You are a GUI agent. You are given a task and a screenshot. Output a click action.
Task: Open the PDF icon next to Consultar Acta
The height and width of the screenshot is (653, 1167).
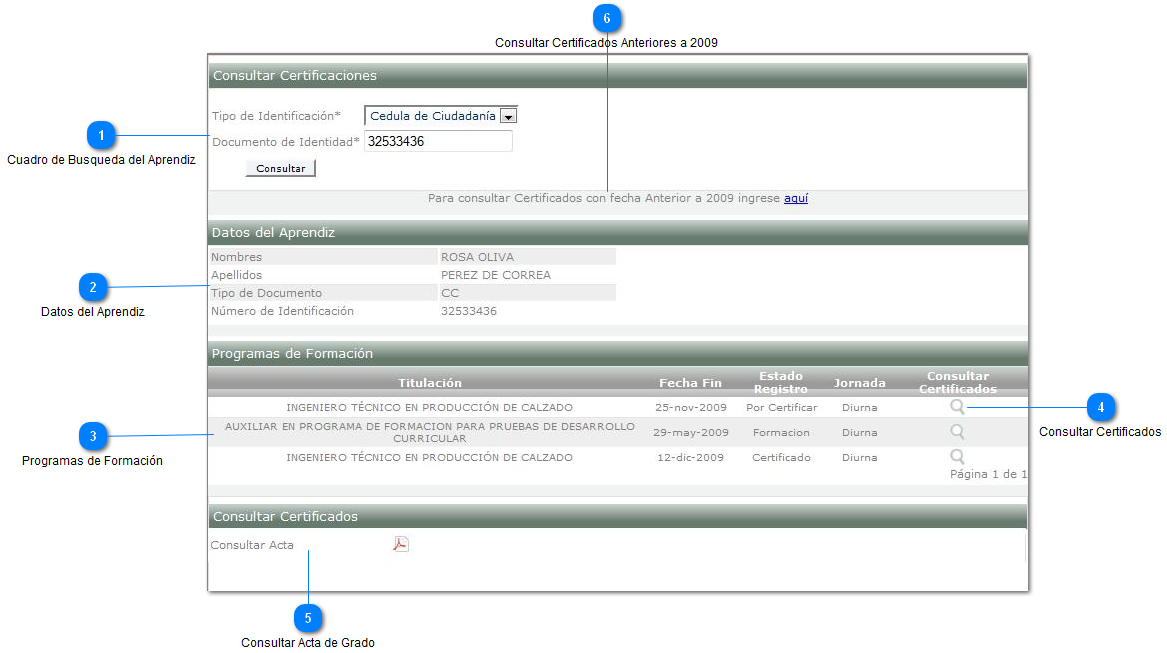399,544
